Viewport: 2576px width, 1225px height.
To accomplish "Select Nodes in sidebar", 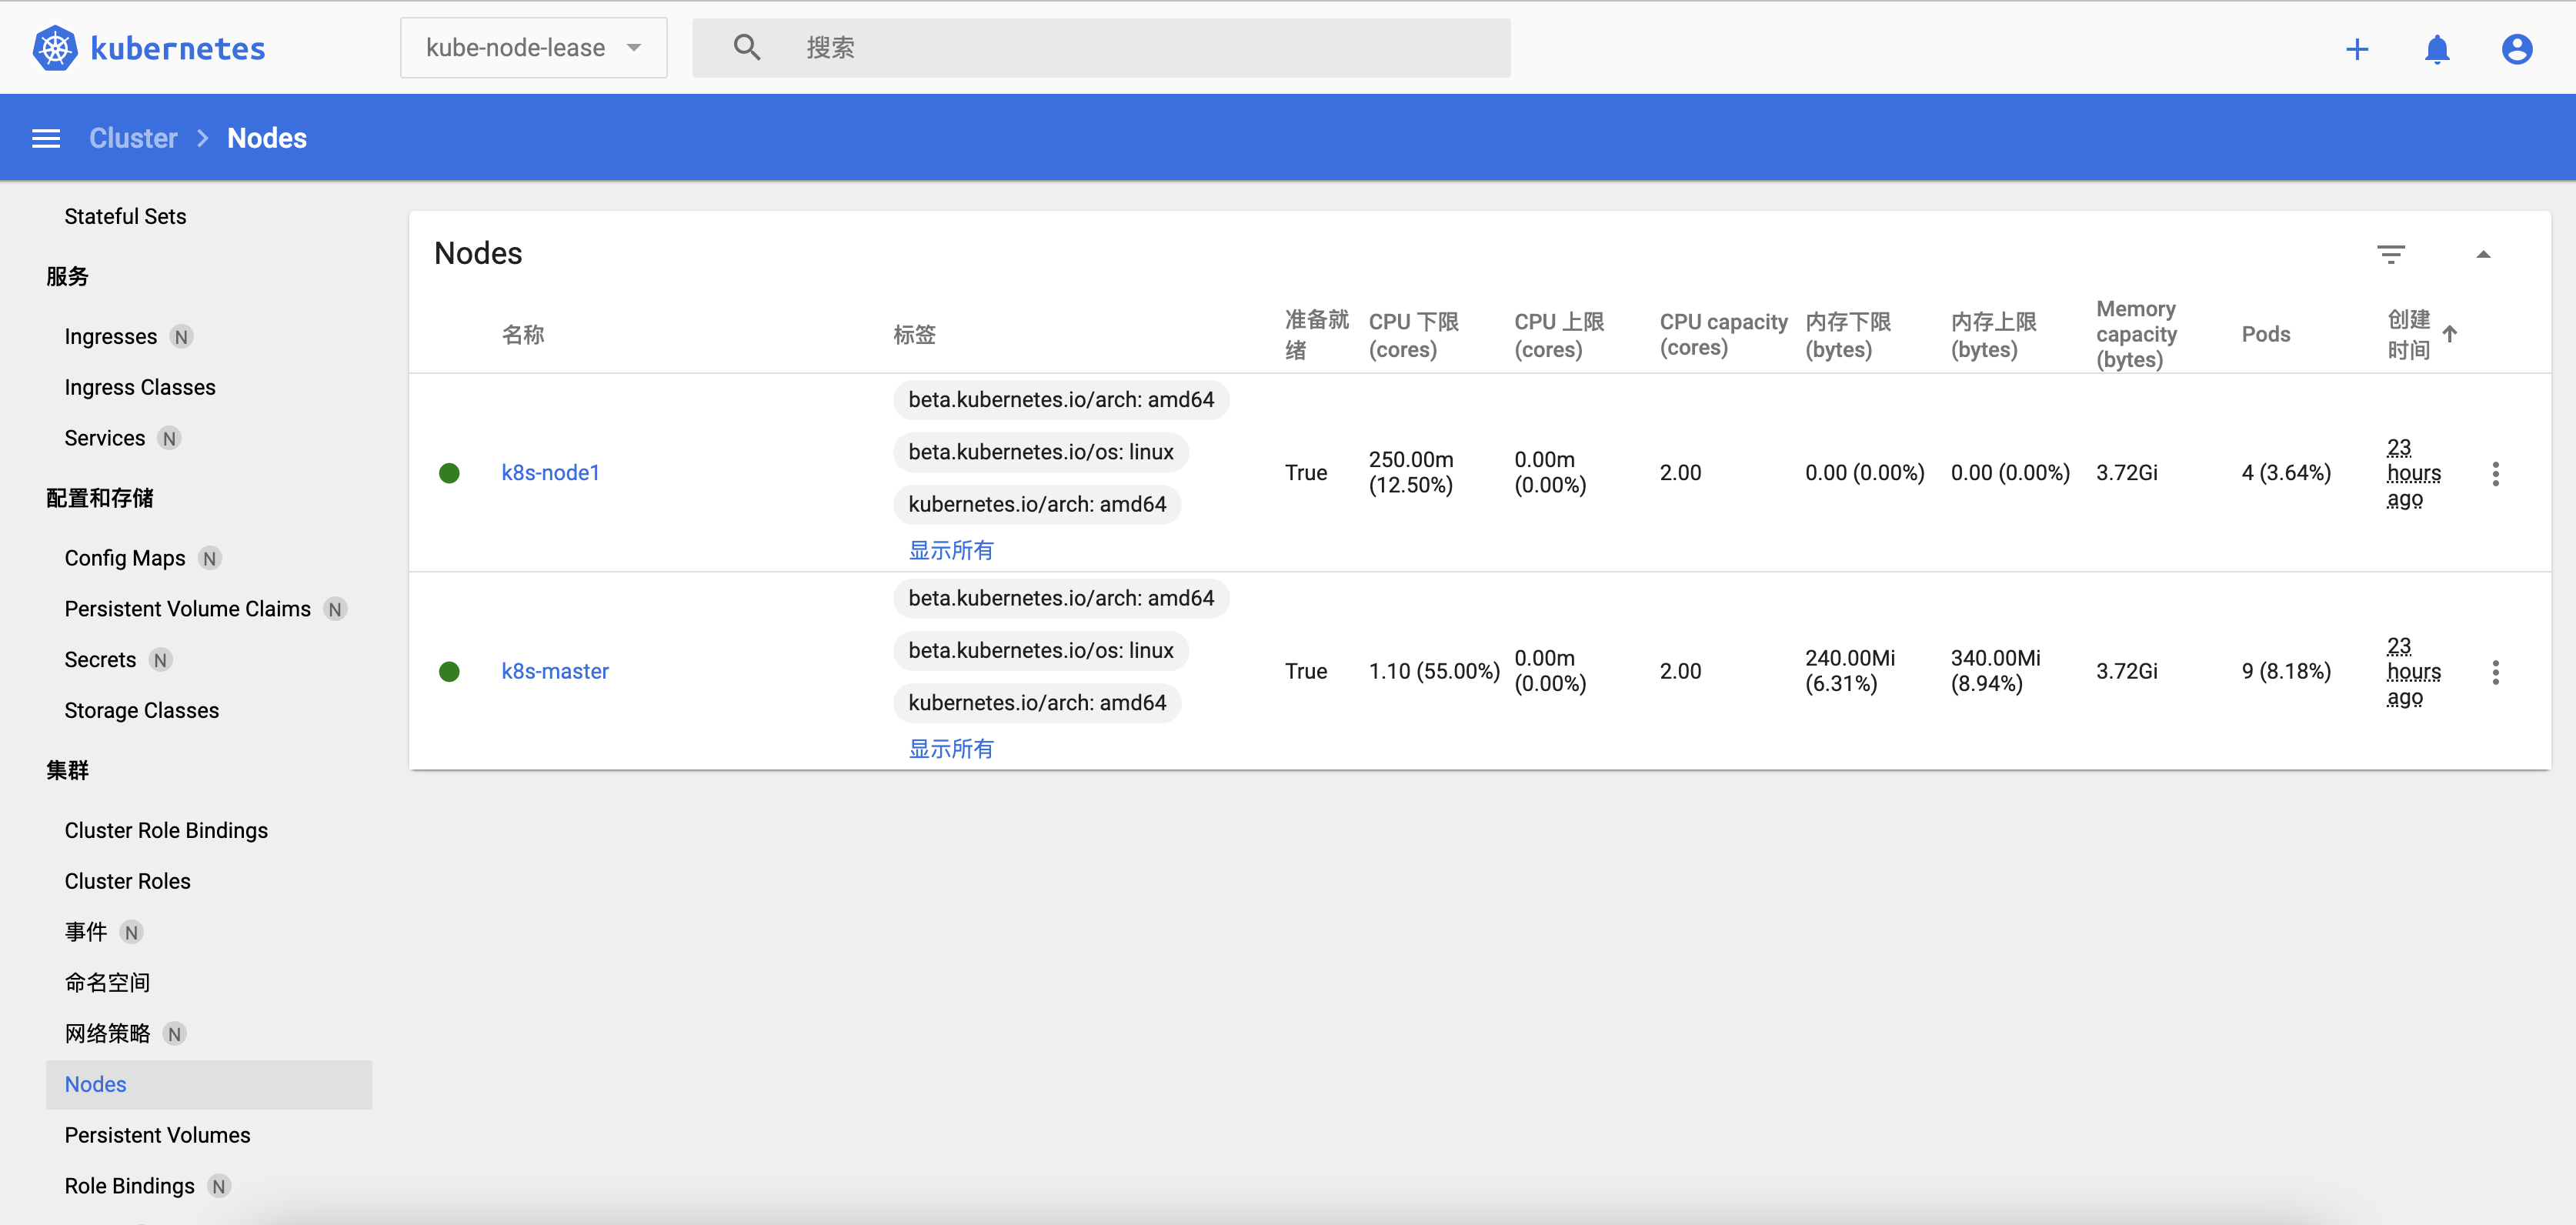I will tap(209, 1085).
